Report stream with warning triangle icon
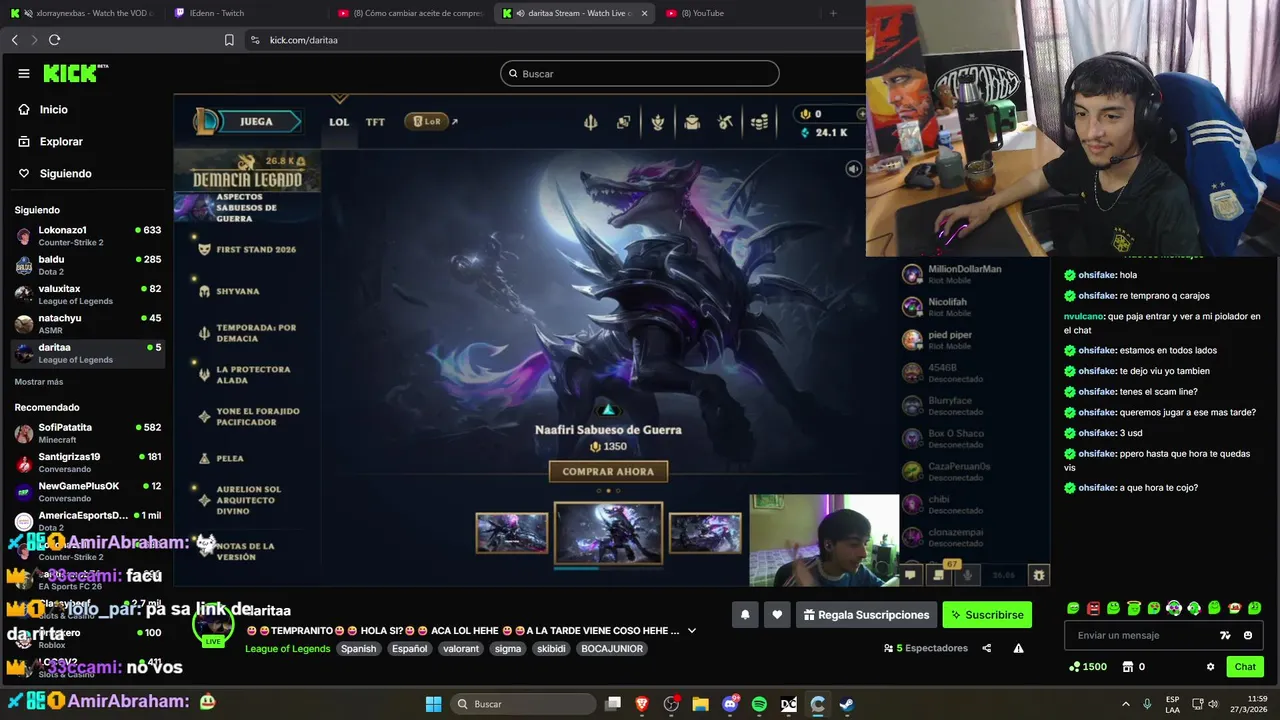The image size is (1280, 720). coord(1018,648)
